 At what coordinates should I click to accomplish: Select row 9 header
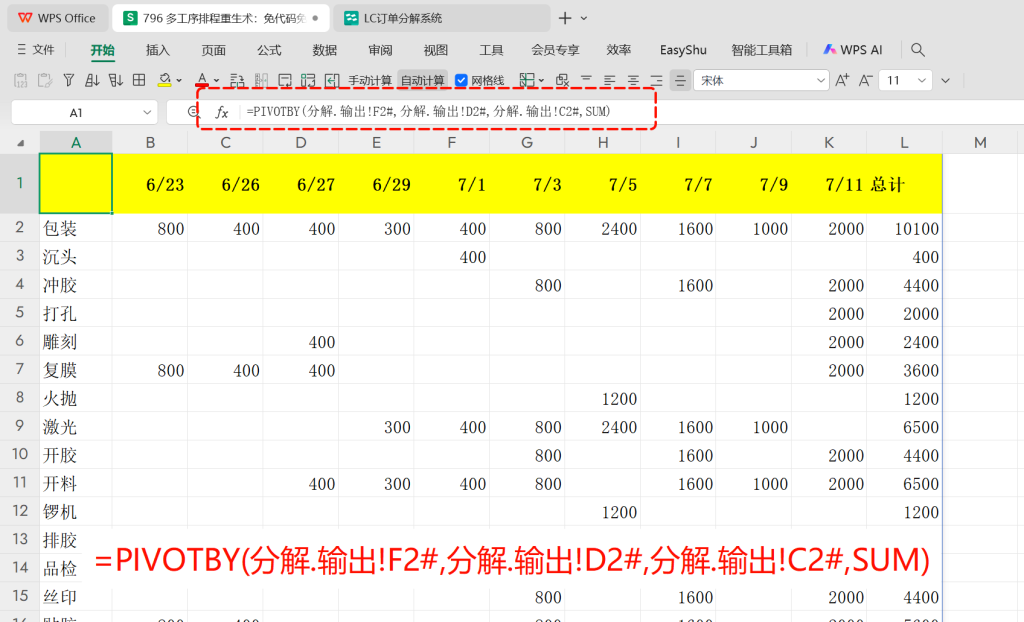pyautogui.click(x=20, y=426)
